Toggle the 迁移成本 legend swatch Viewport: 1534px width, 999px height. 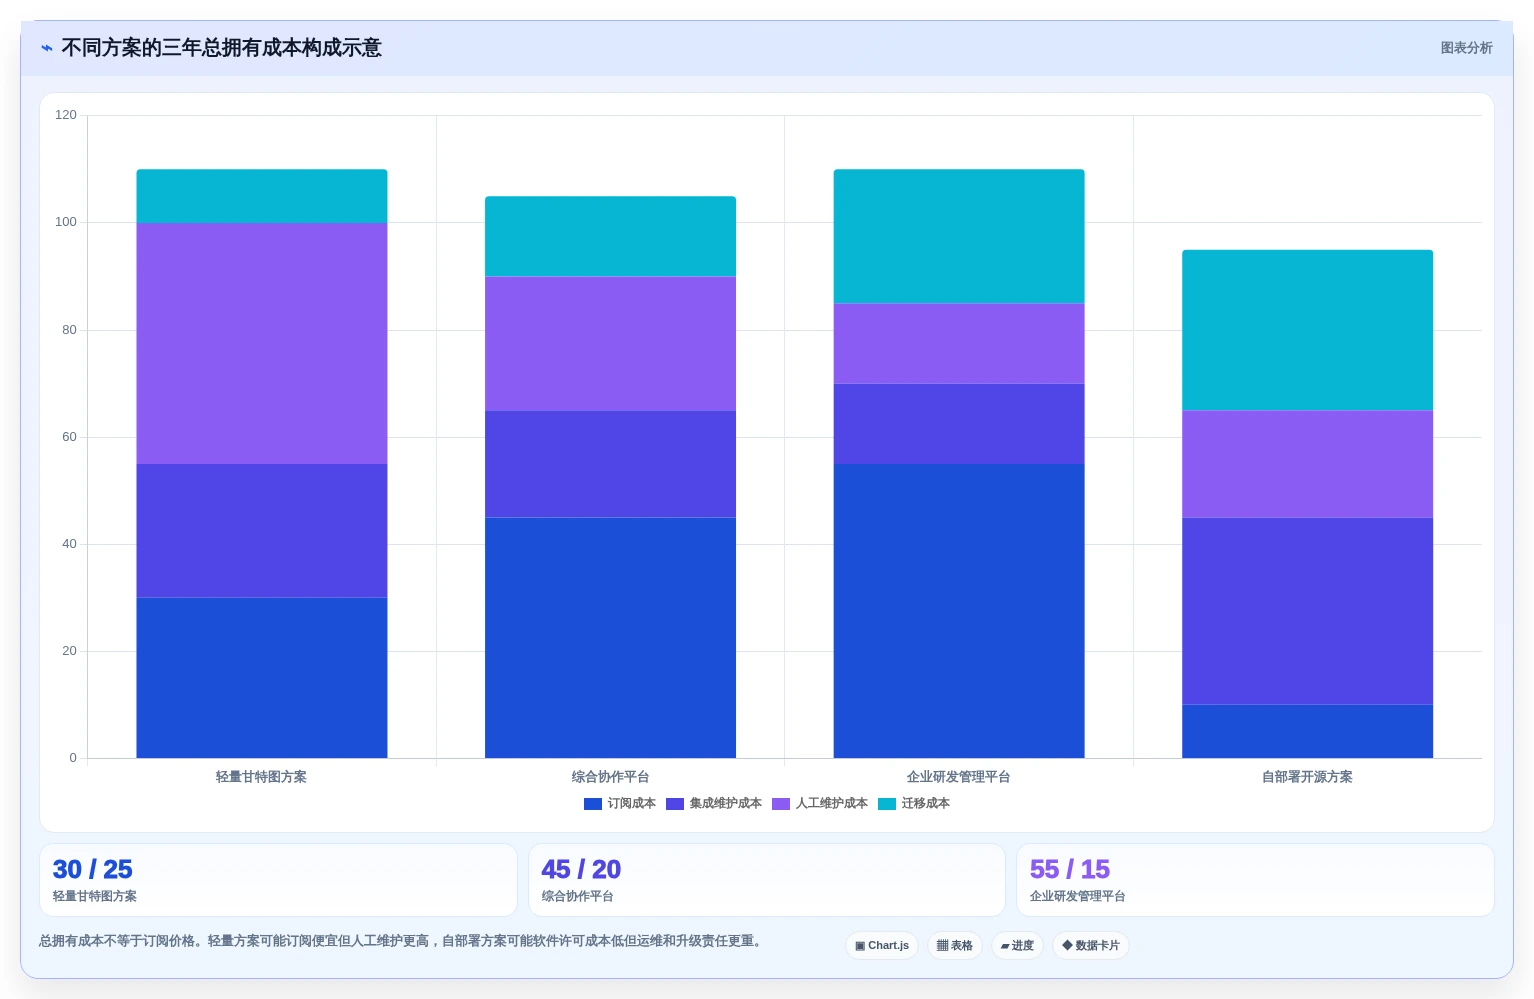pyautogui.click(x=887, y=804)
